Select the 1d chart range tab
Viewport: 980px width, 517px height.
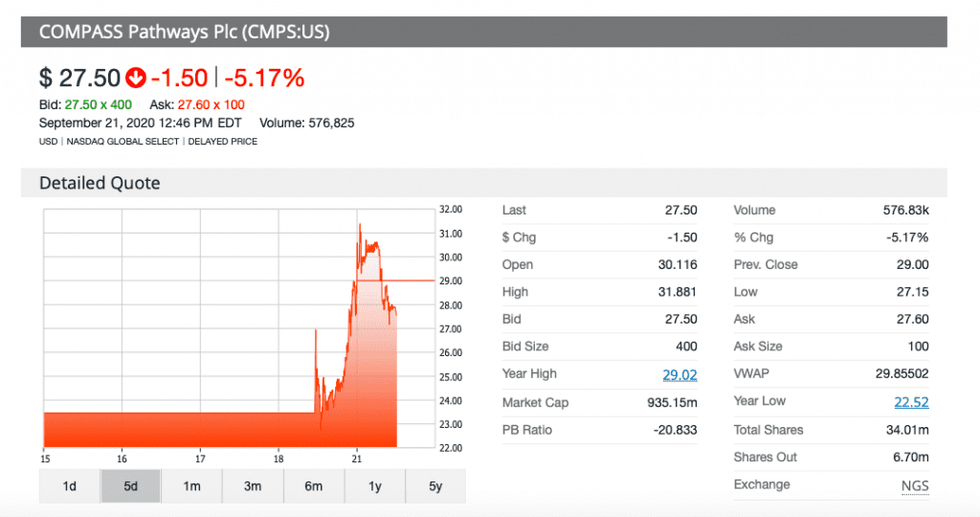click(70, 486)
